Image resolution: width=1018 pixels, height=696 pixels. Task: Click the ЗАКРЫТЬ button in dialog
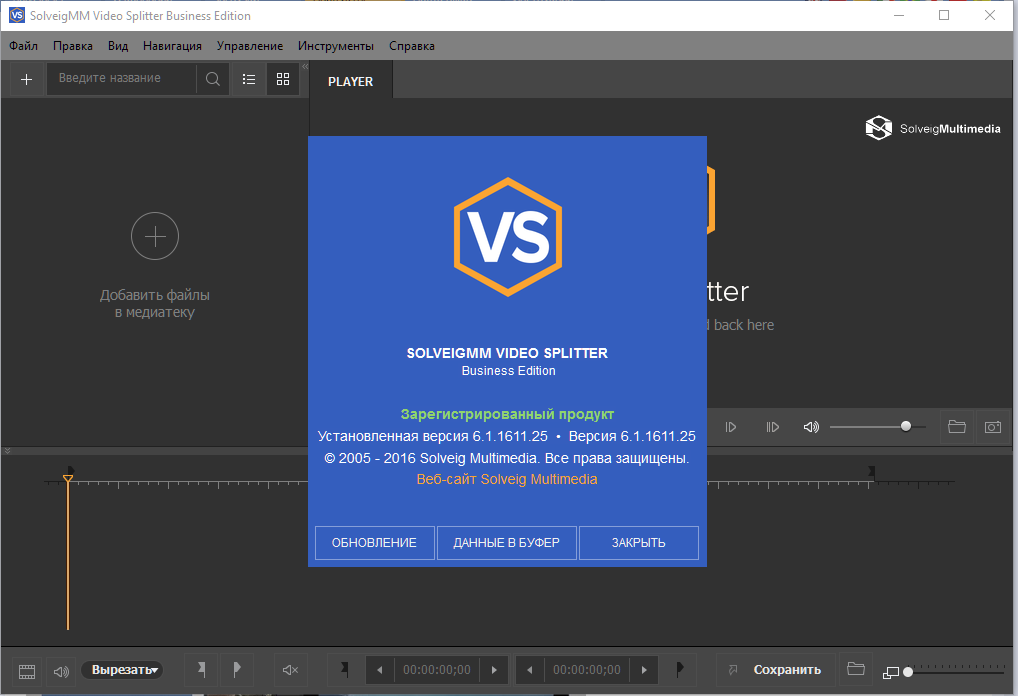pos(638,543)
